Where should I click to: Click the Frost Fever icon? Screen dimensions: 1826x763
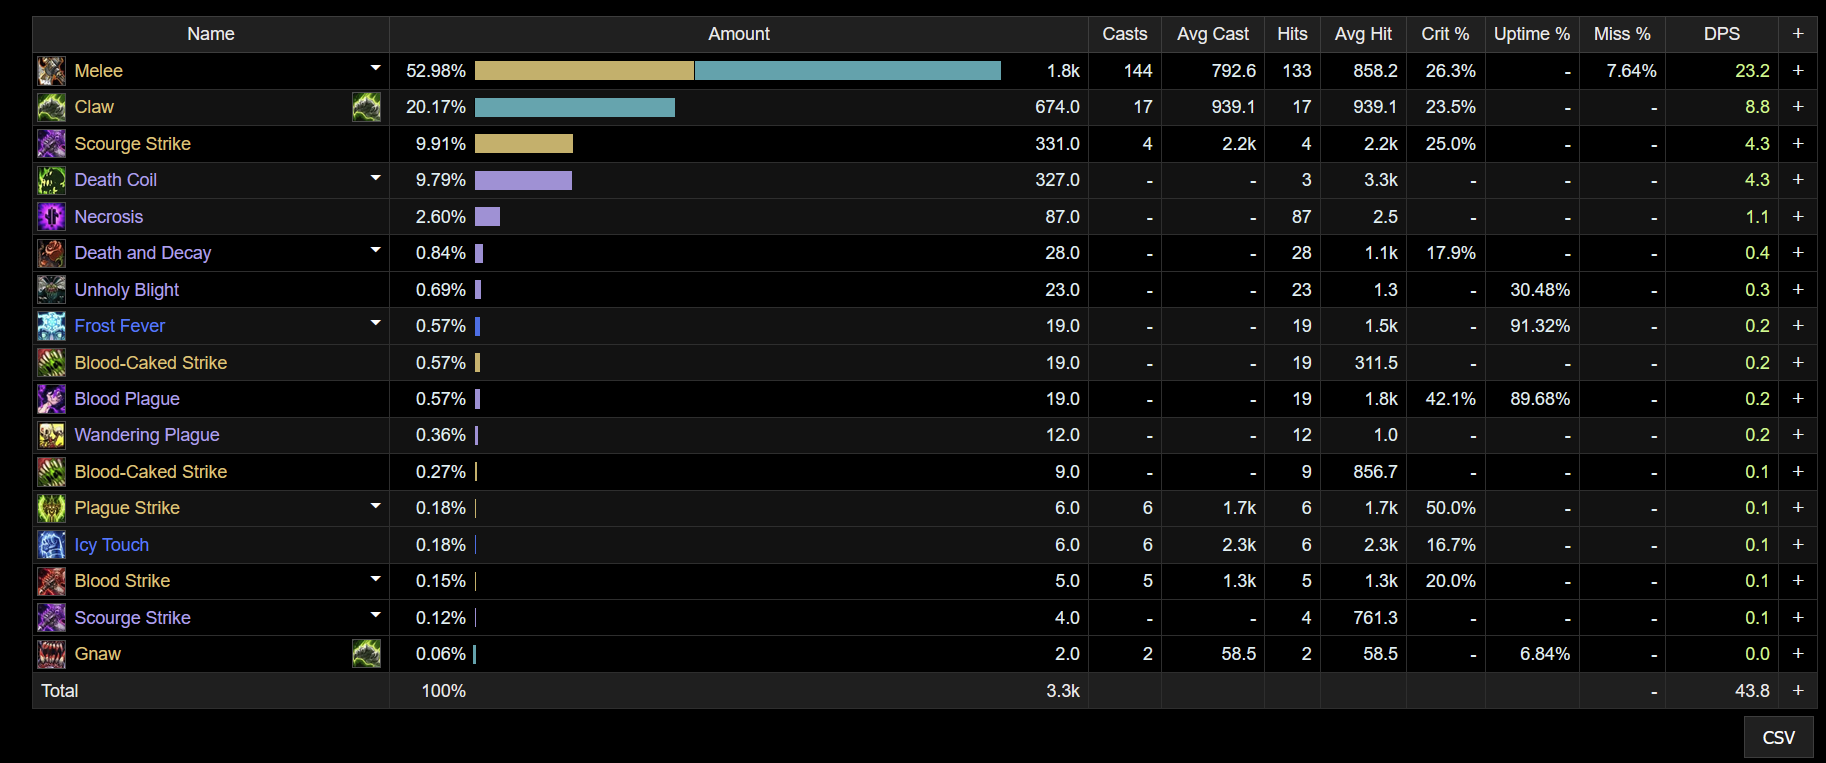(51, 326)
